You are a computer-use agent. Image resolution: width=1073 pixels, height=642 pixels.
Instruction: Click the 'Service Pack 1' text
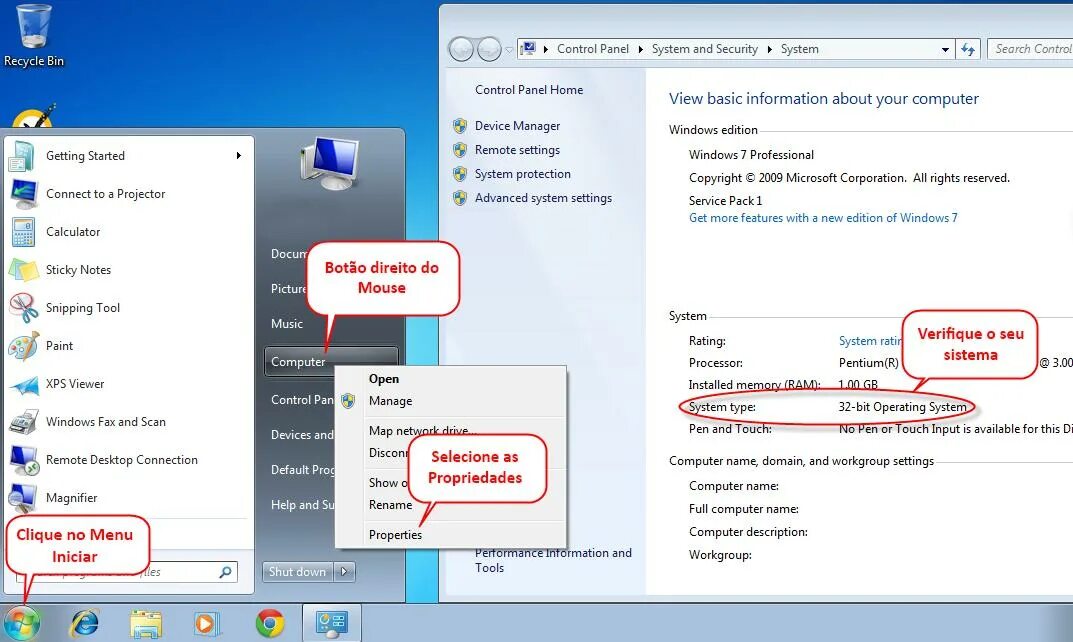pyautogui.click(x=725, y=201)
